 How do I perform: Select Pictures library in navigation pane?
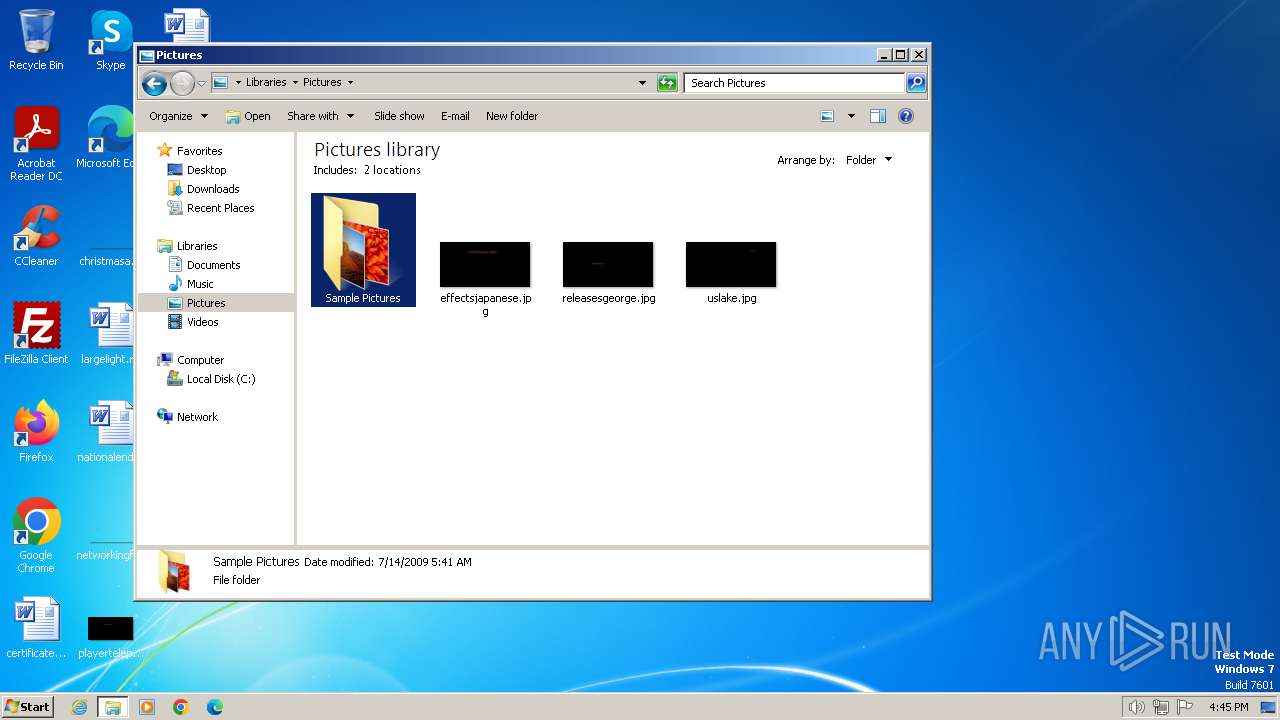(206, 303)
